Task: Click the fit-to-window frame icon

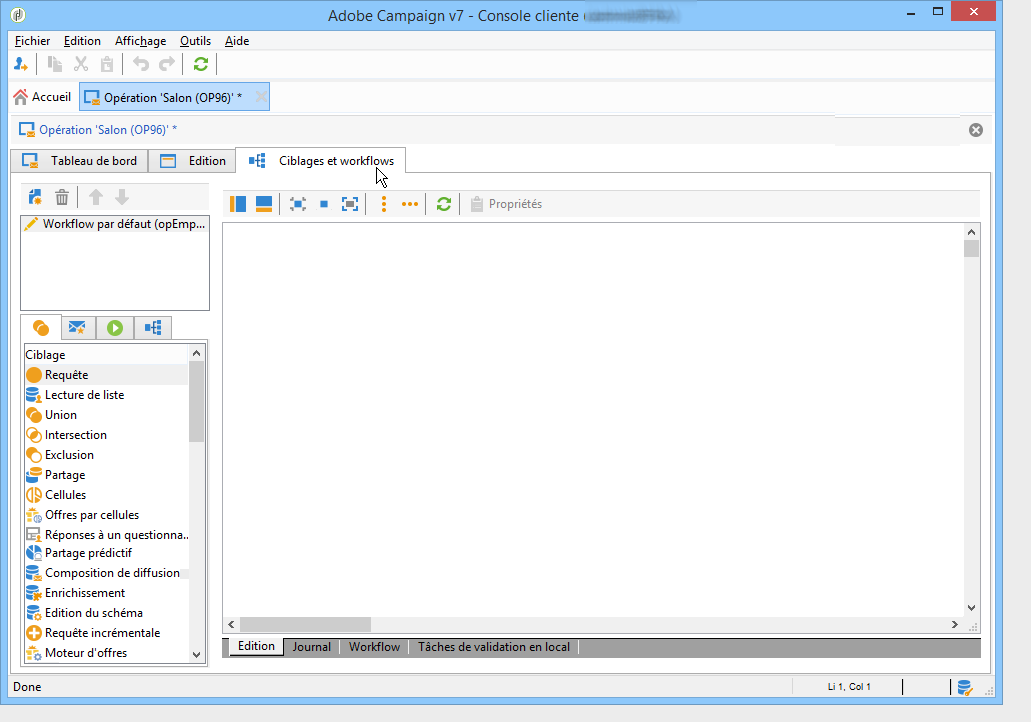Action: (350, 204)
